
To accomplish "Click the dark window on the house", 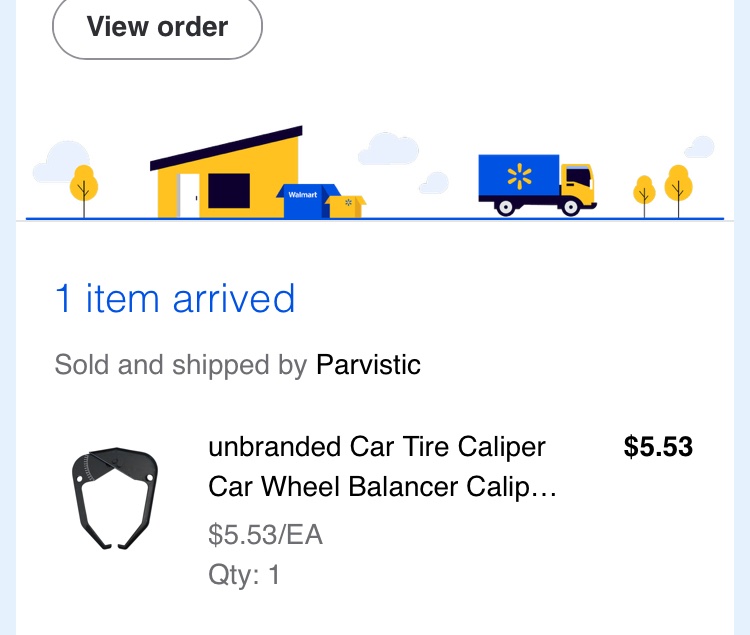I will (x=229, y=190).
